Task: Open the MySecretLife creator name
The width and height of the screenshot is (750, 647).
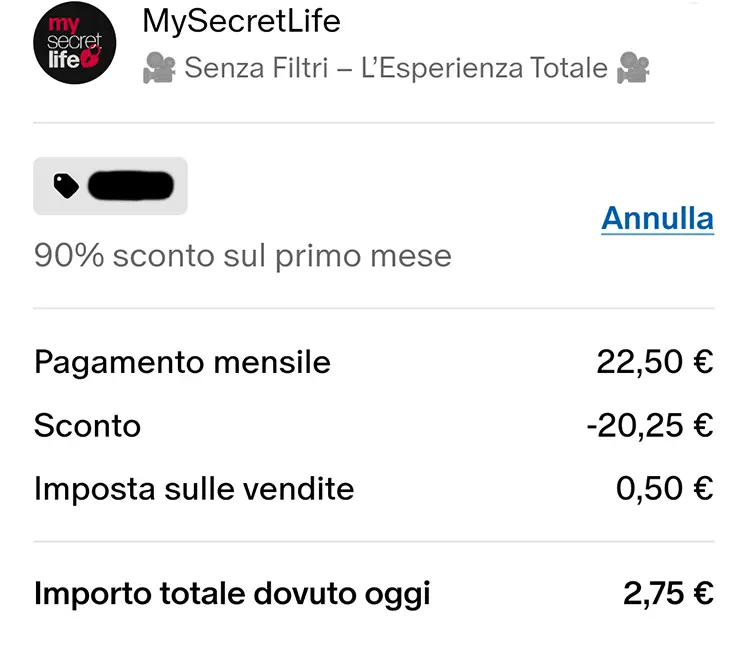Action: (241, 21)
